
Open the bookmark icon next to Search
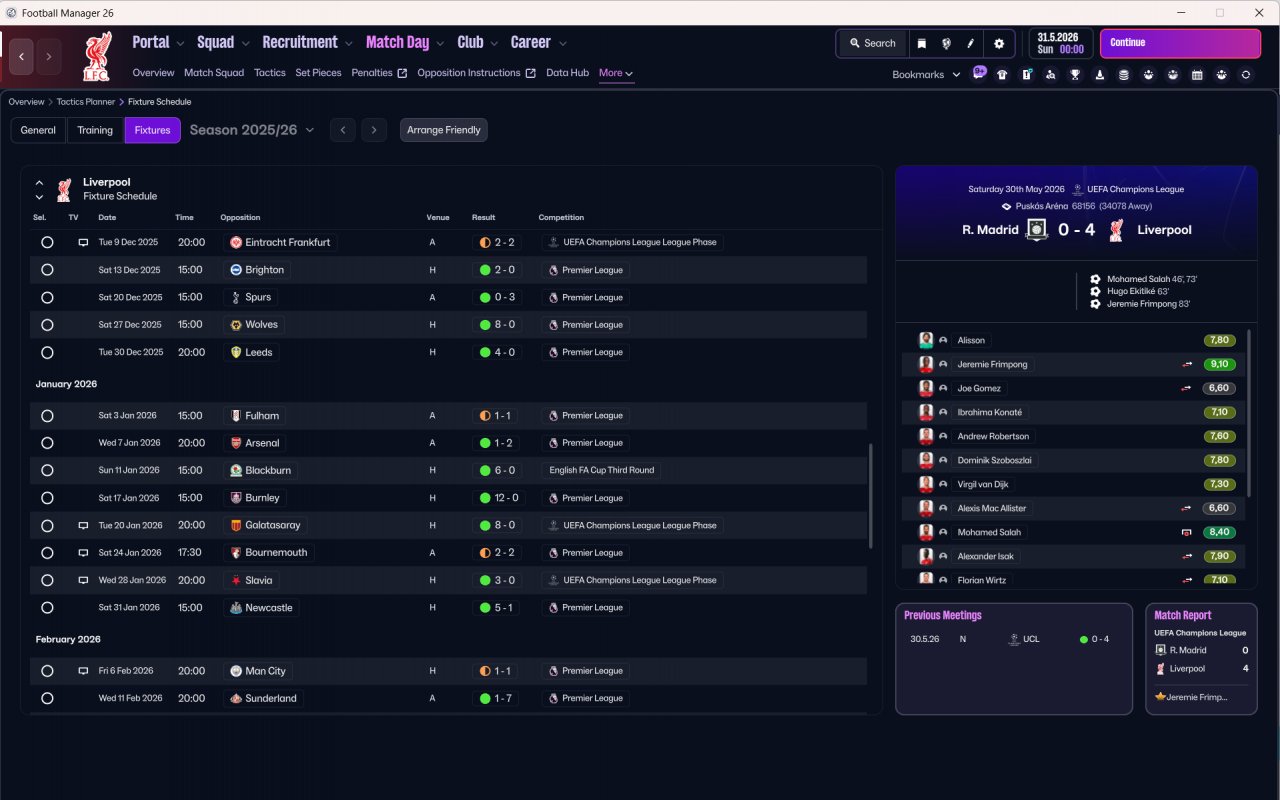[921, 43]
